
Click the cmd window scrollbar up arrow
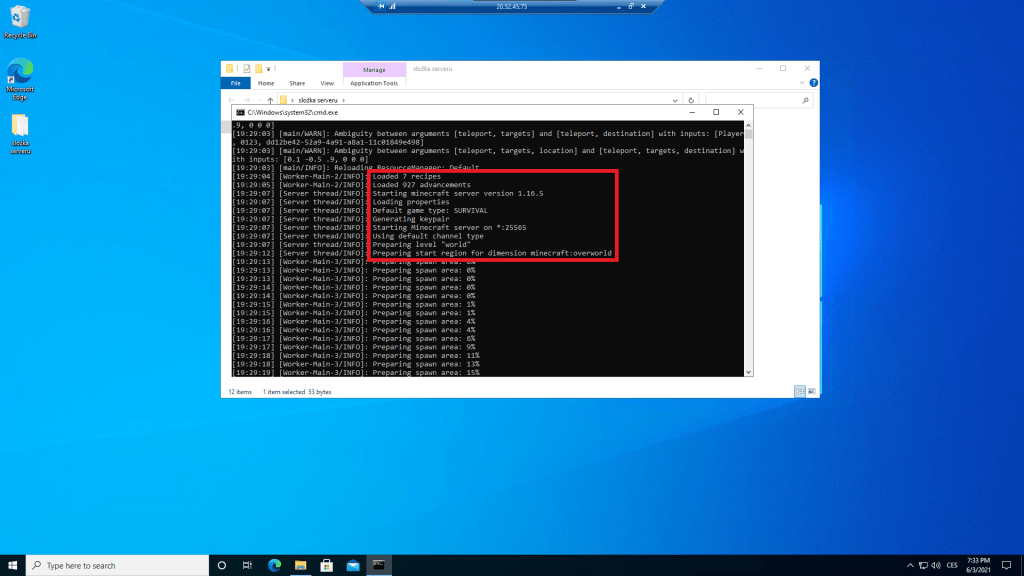click(748, 125)
